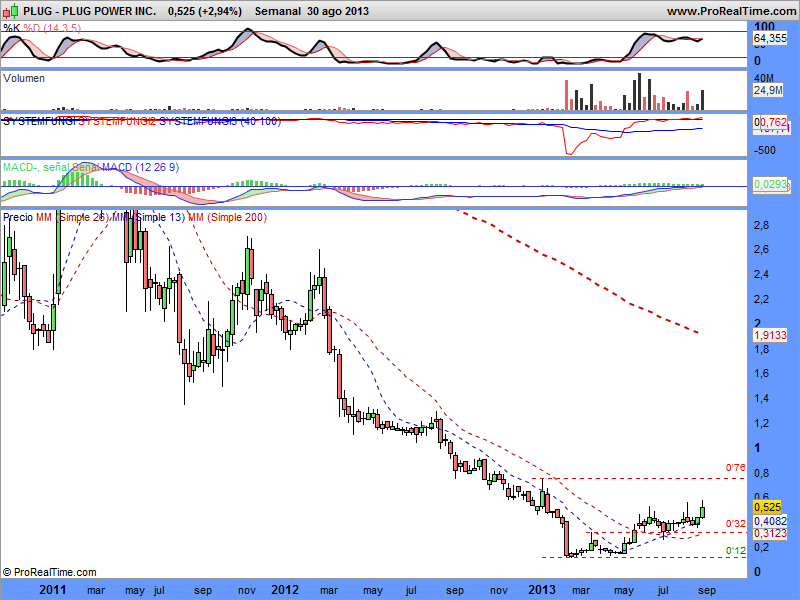Screen dimensions: 800x600
Task: Click the 0,0293 MACD value tag
Action: pyautogui.click(x=770, y=184)
